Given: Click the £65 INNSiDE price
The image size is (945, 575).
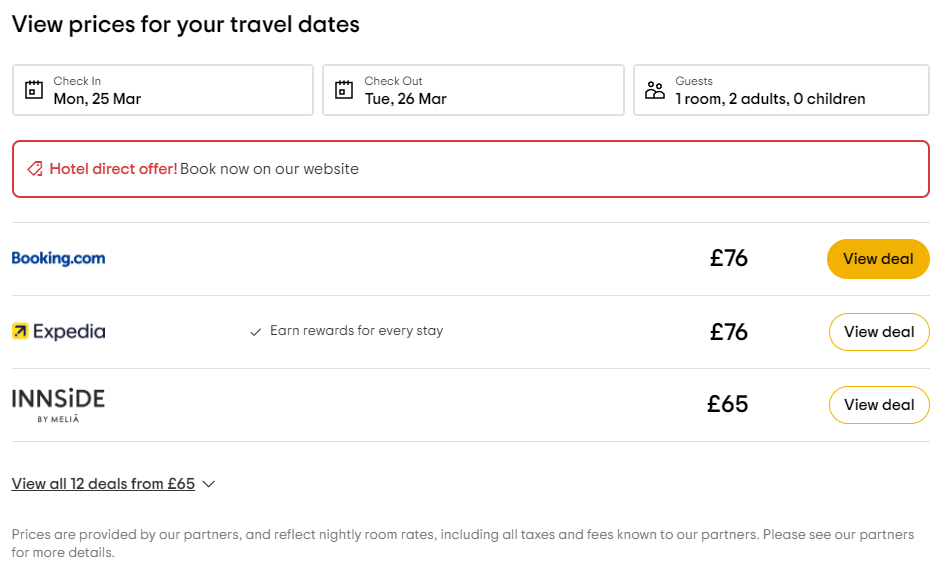Looking at the screenshot, I should [727, 404].
